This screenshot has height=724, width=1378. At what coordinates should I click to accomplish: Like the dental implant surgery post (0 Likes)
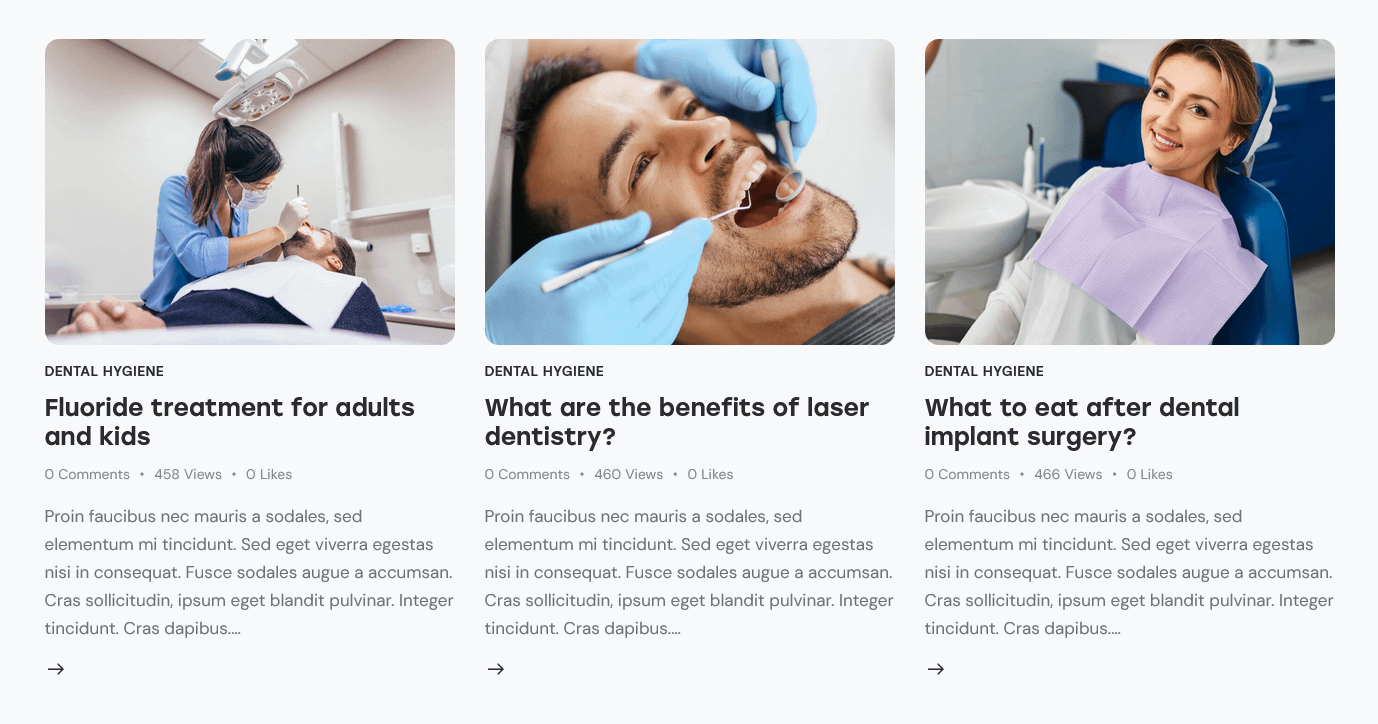pos(1149,474)
